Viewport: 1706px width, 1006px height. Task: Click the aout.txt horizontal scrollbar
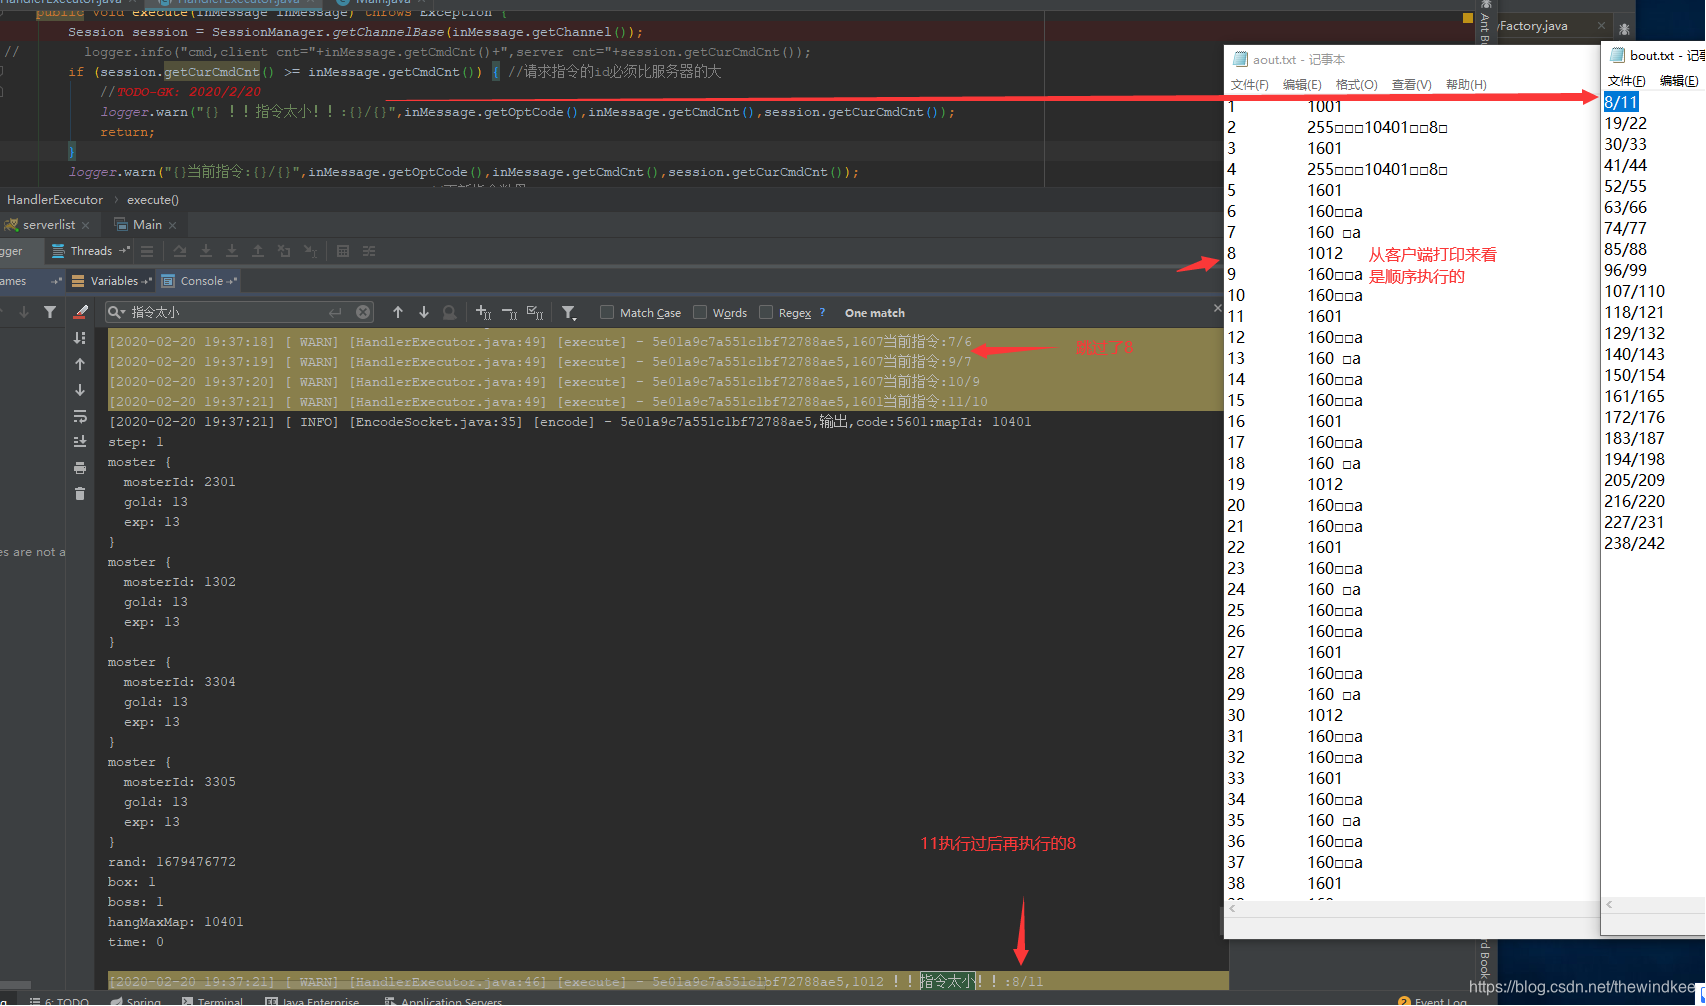click(x=1412, y=908)
